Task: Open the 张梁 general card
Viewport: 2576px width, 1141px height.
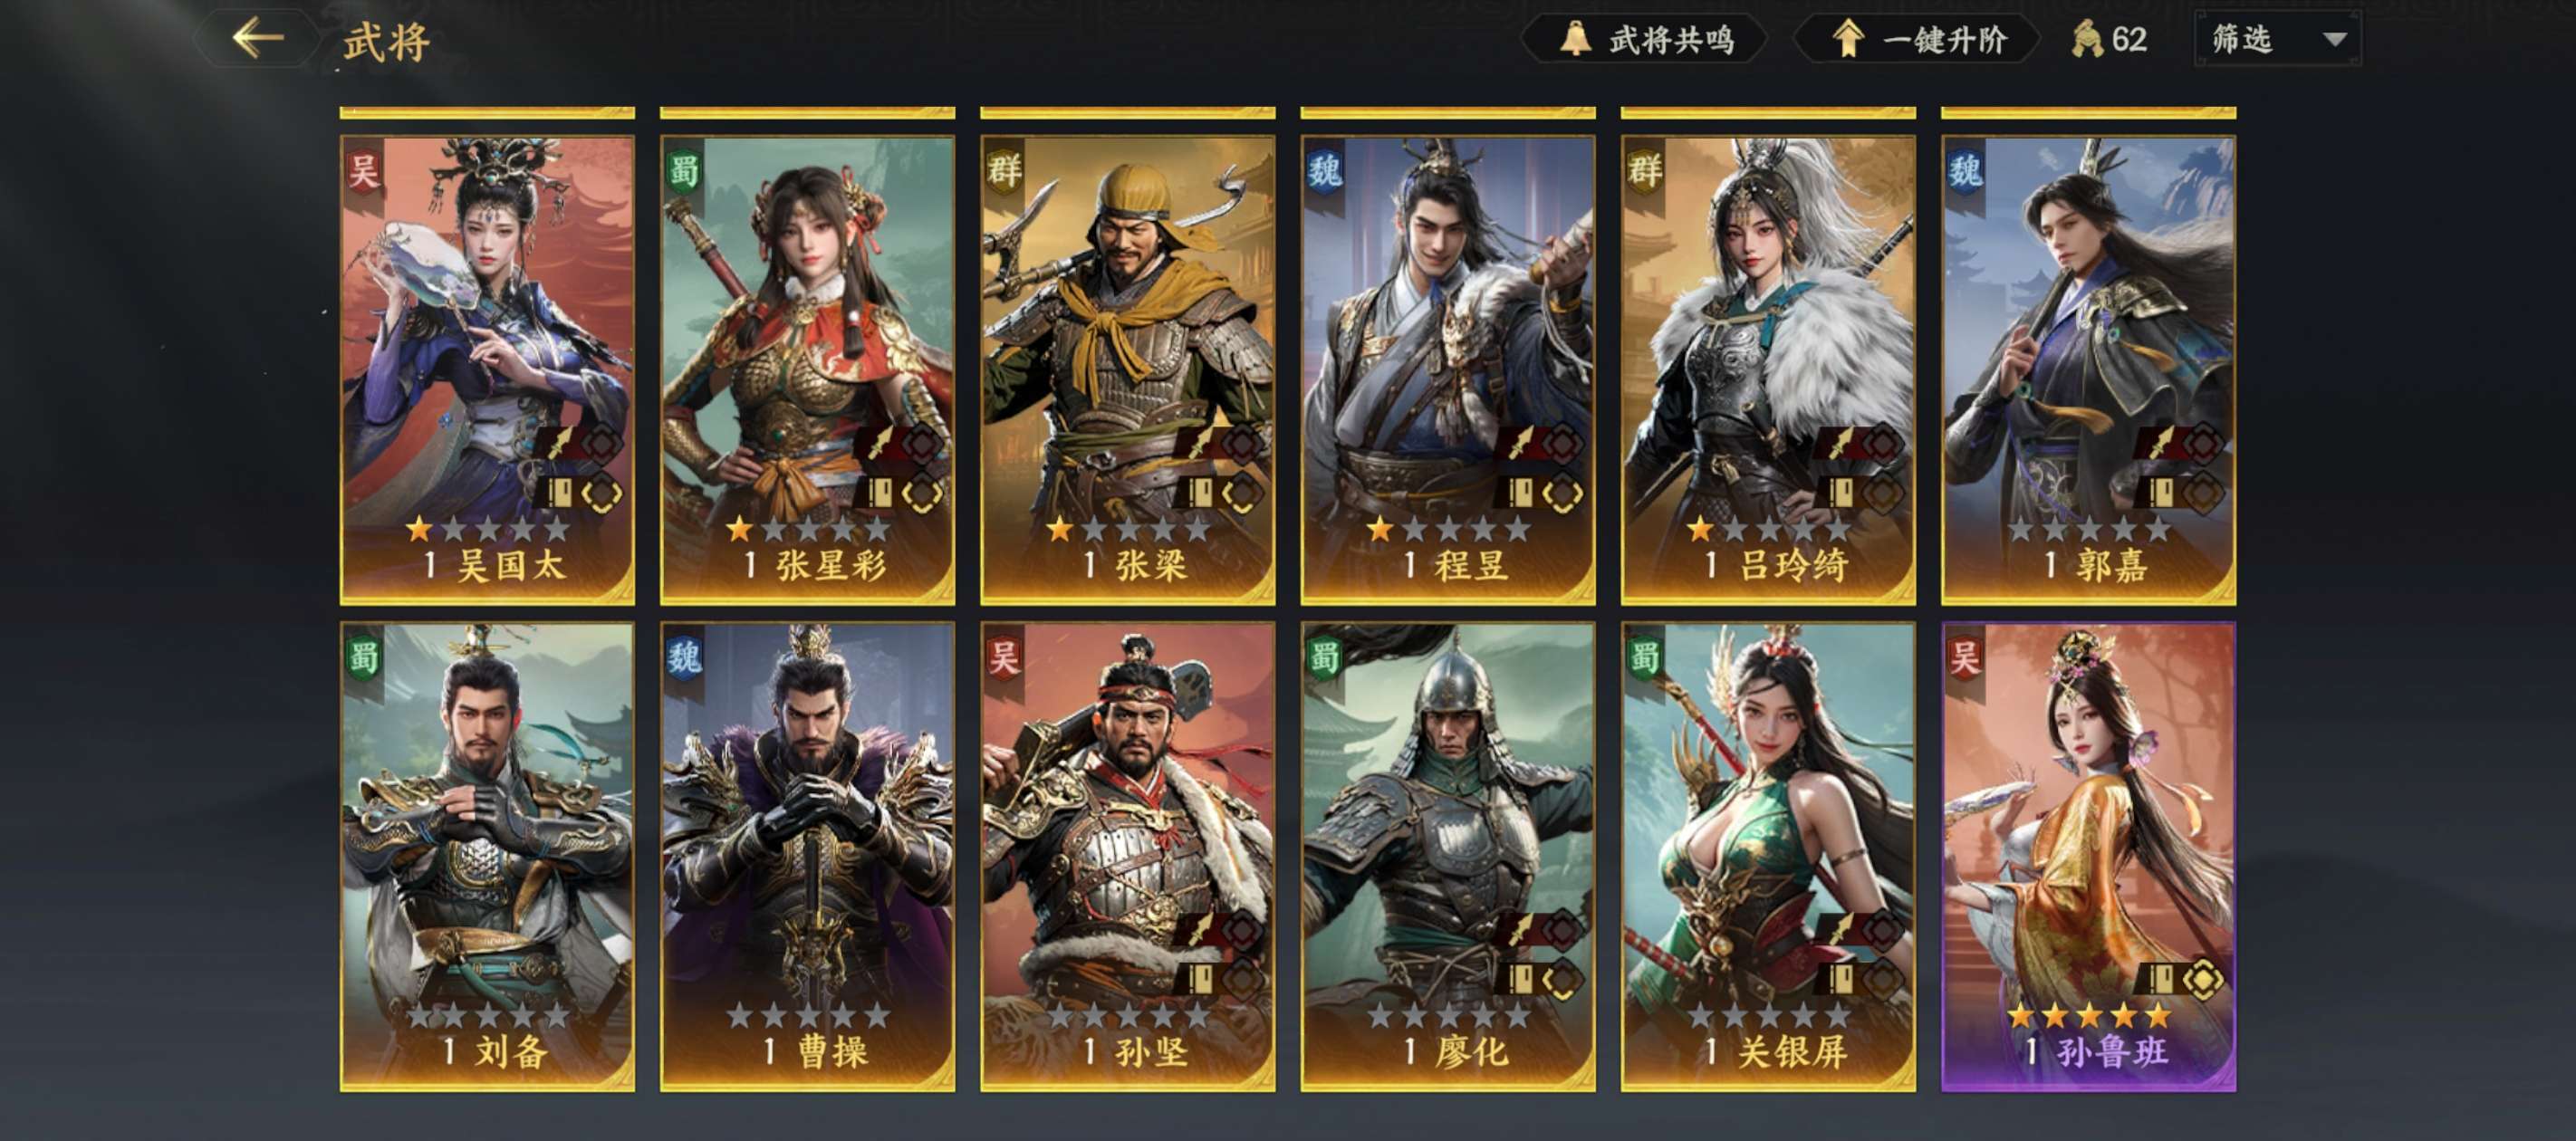Action: pos(1127,370)
